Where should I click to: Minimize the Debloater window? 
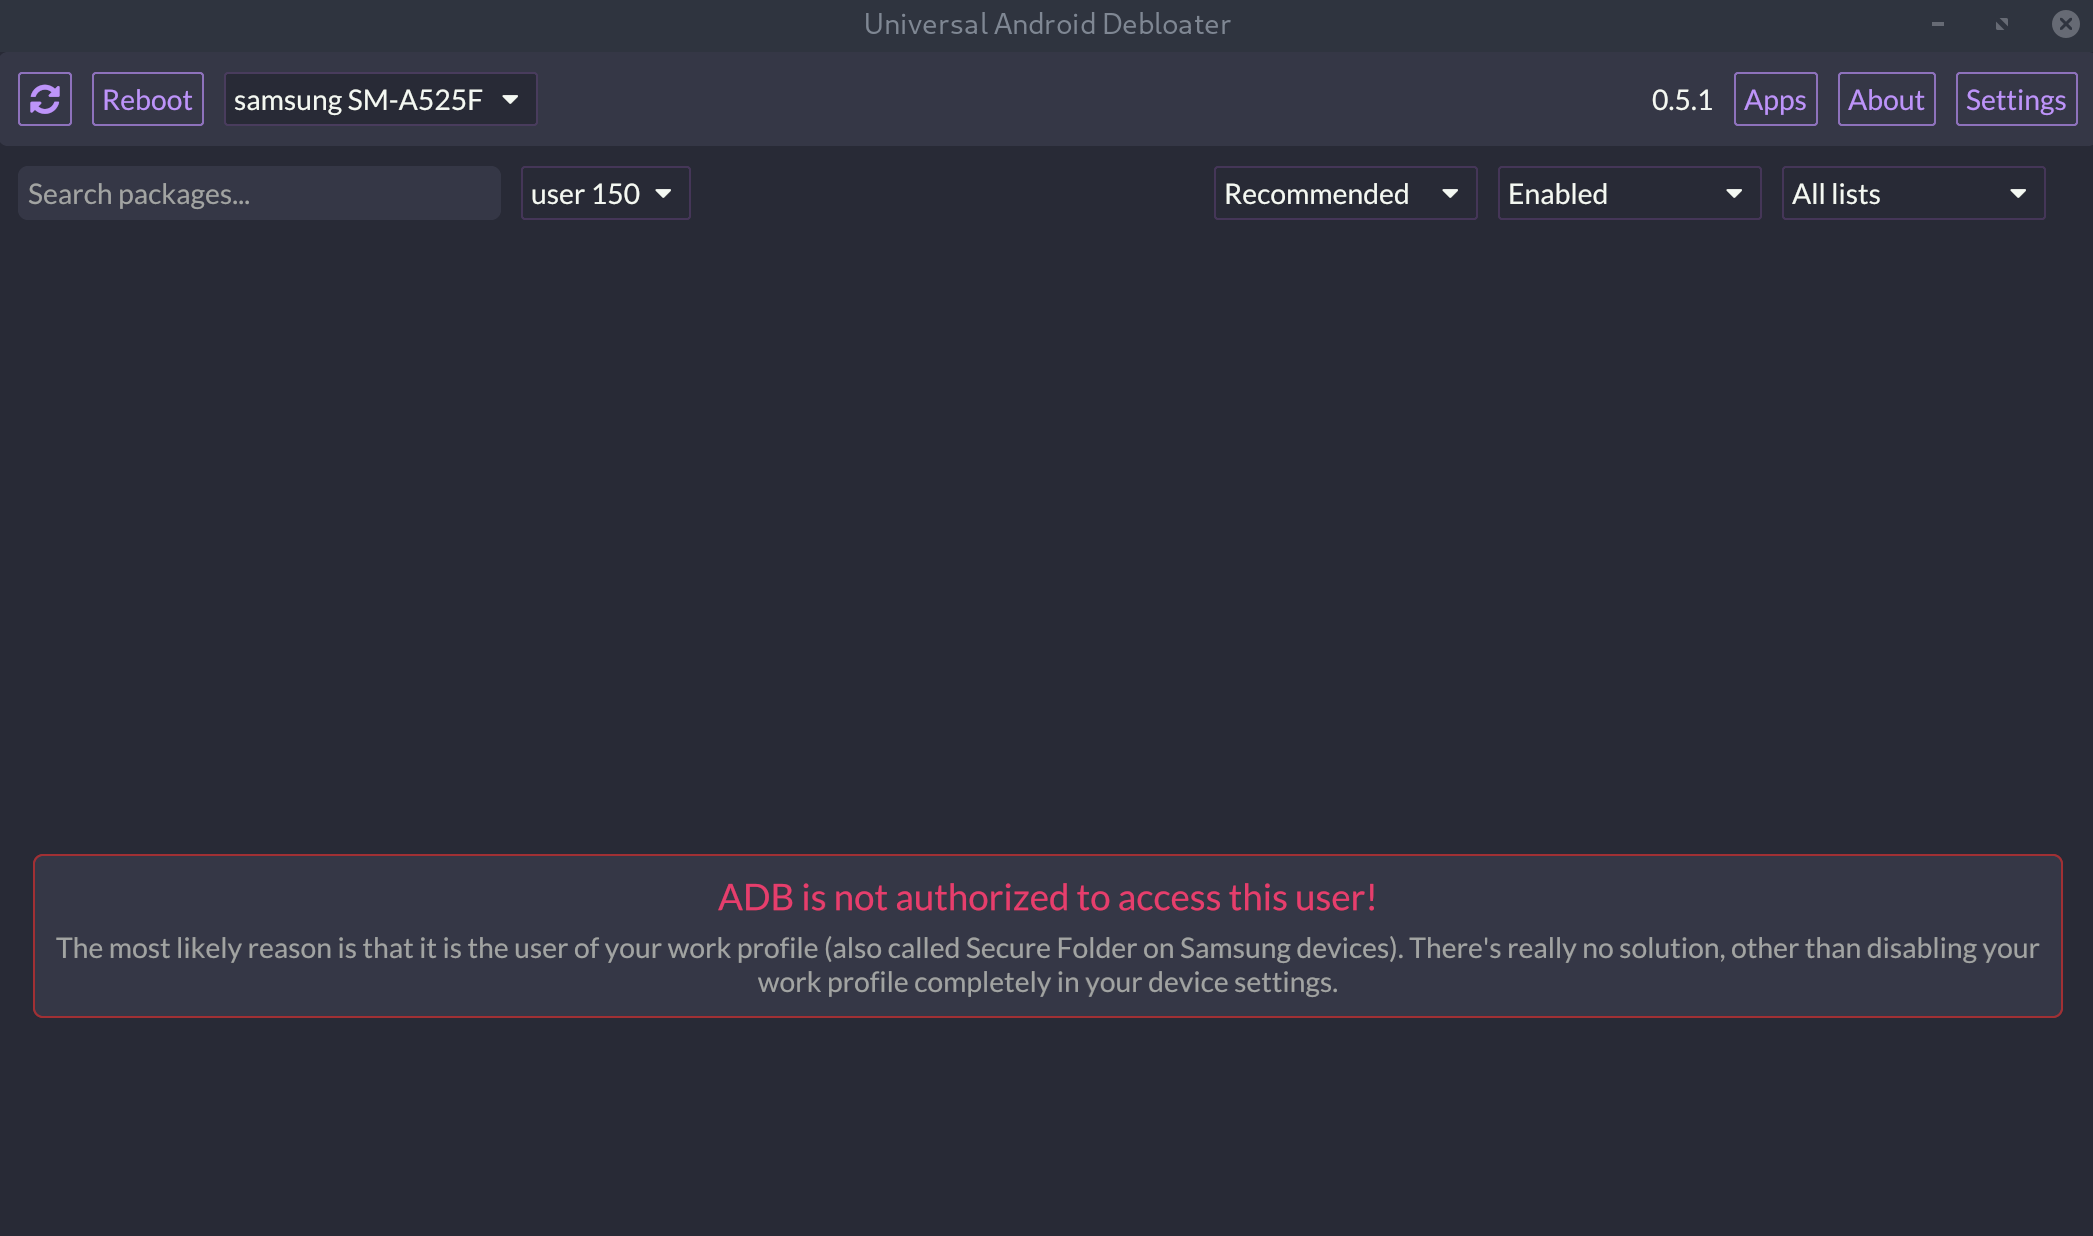coord(1937,24)
